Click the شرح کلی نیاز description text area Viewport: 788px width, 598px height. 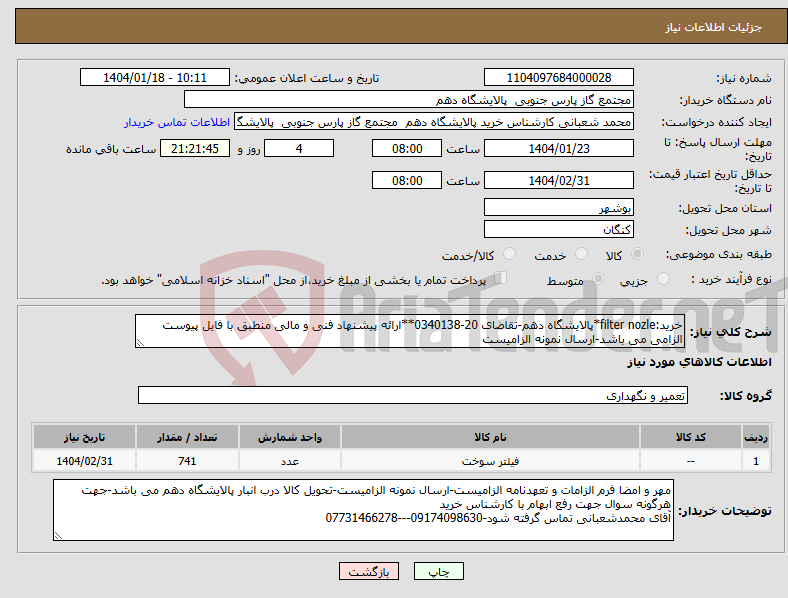pyautogui.click(x=410, y=331)
